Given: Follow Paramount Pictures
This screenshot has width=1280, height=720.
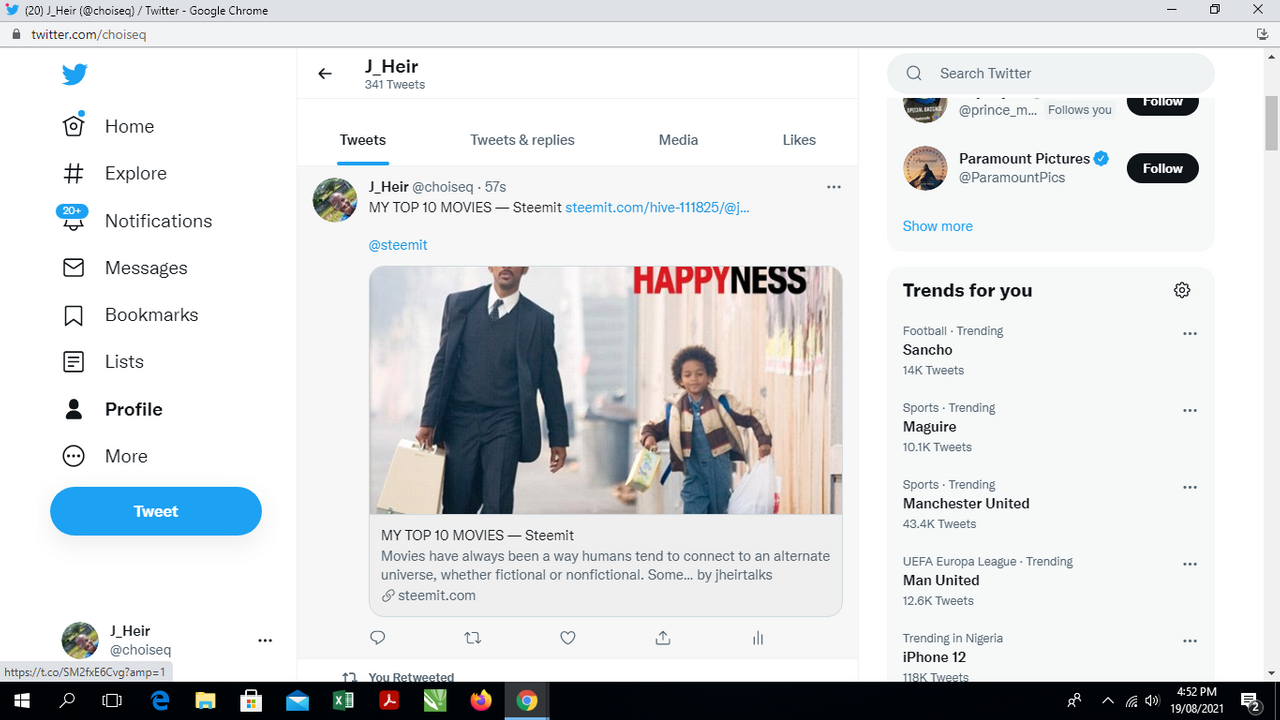Looking at the screenshot, I should (1163, 168).
